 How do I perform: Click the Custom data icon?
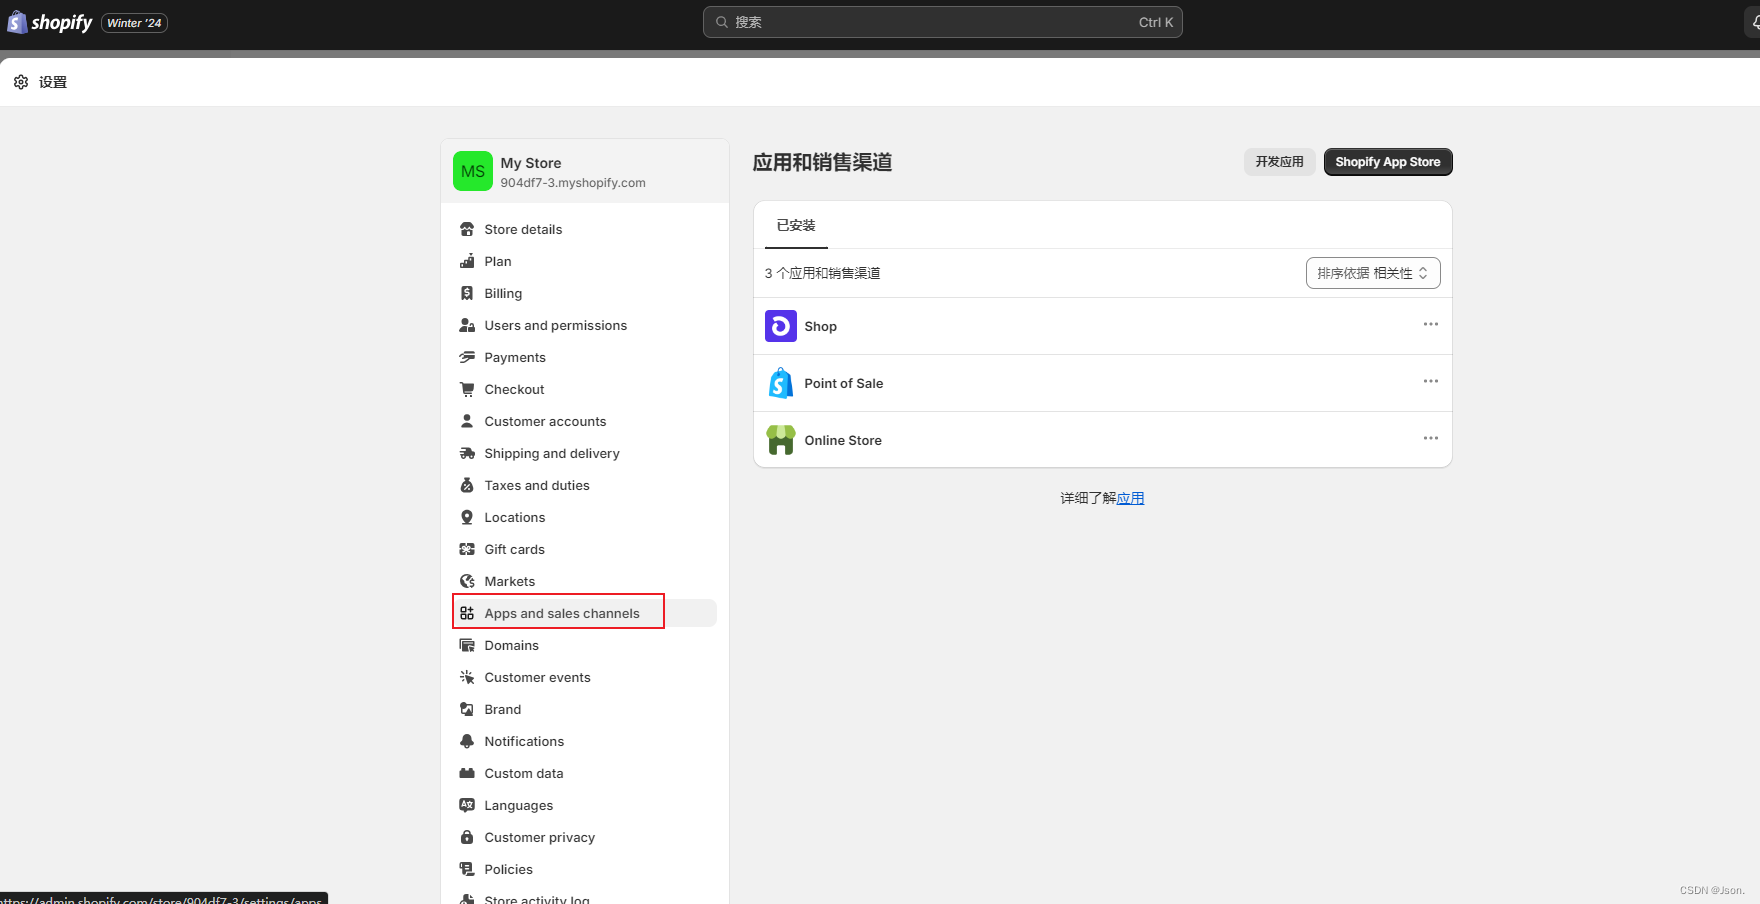[x=467, y=773]
